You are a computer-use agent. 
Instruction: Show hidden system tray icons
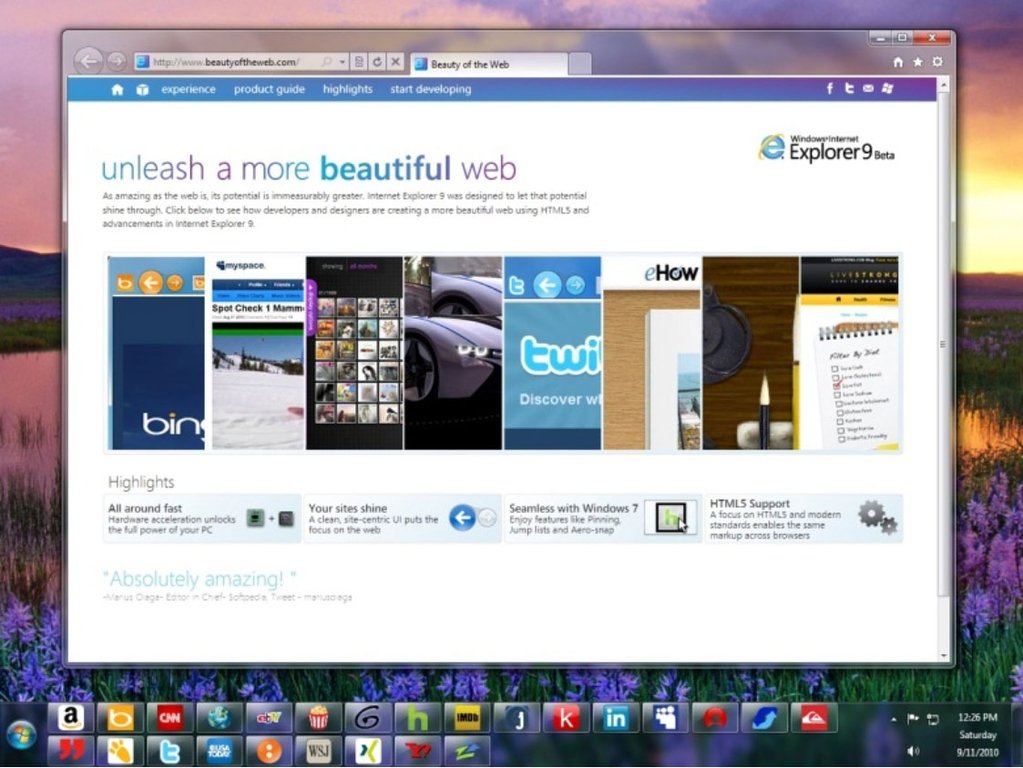[x=893, y=719]
